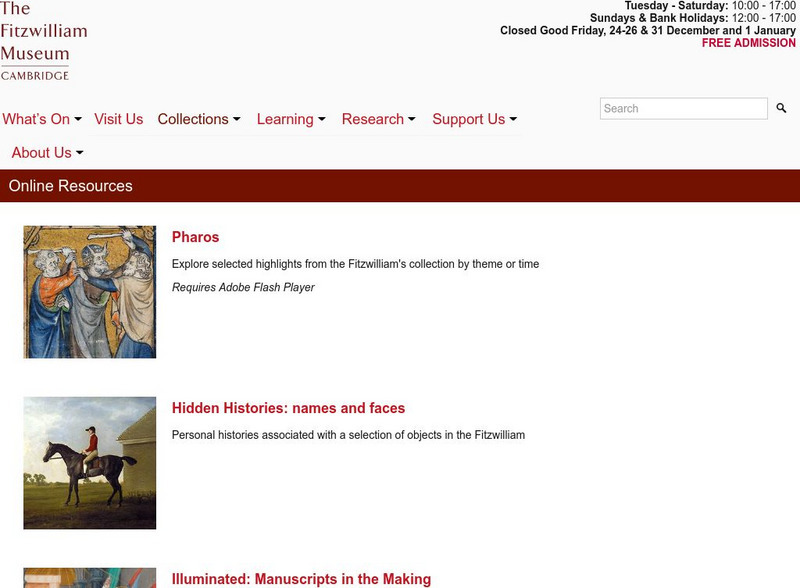This screenshot has height=588, width=800.
Task: Click the Pharos medieval manuscript thumbnail
Action: tap(90, 292)
